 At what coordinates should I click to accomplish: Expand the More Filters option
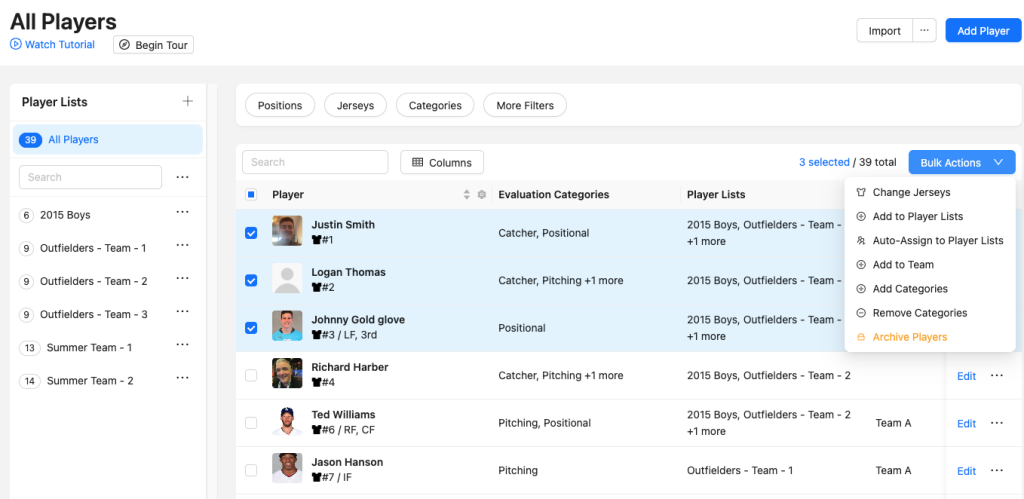coord(524,105)
